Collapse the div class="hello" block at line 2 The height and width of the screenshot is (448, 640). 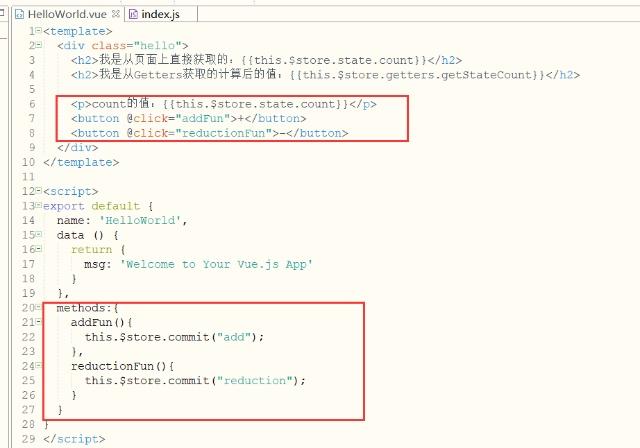pos(38,45)
